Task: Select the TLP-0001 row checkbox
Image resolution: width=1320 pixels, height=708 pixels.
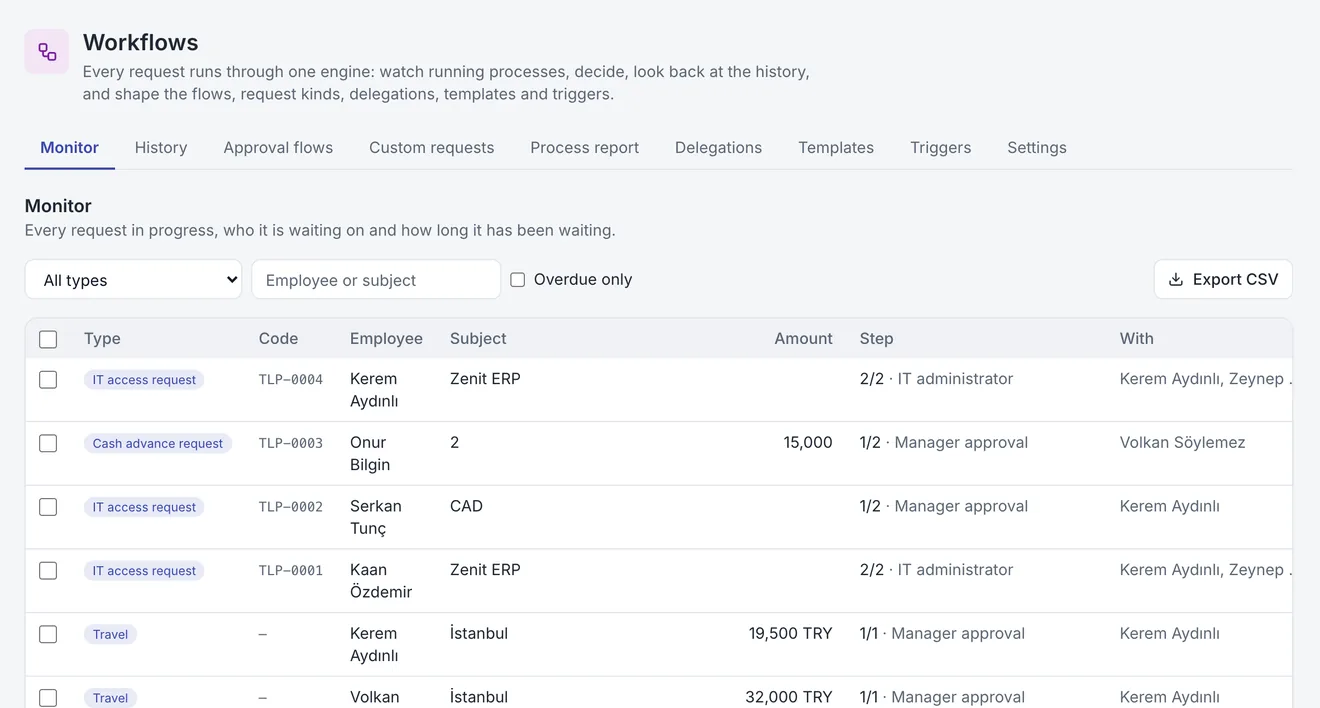Action: pos(48,570)
